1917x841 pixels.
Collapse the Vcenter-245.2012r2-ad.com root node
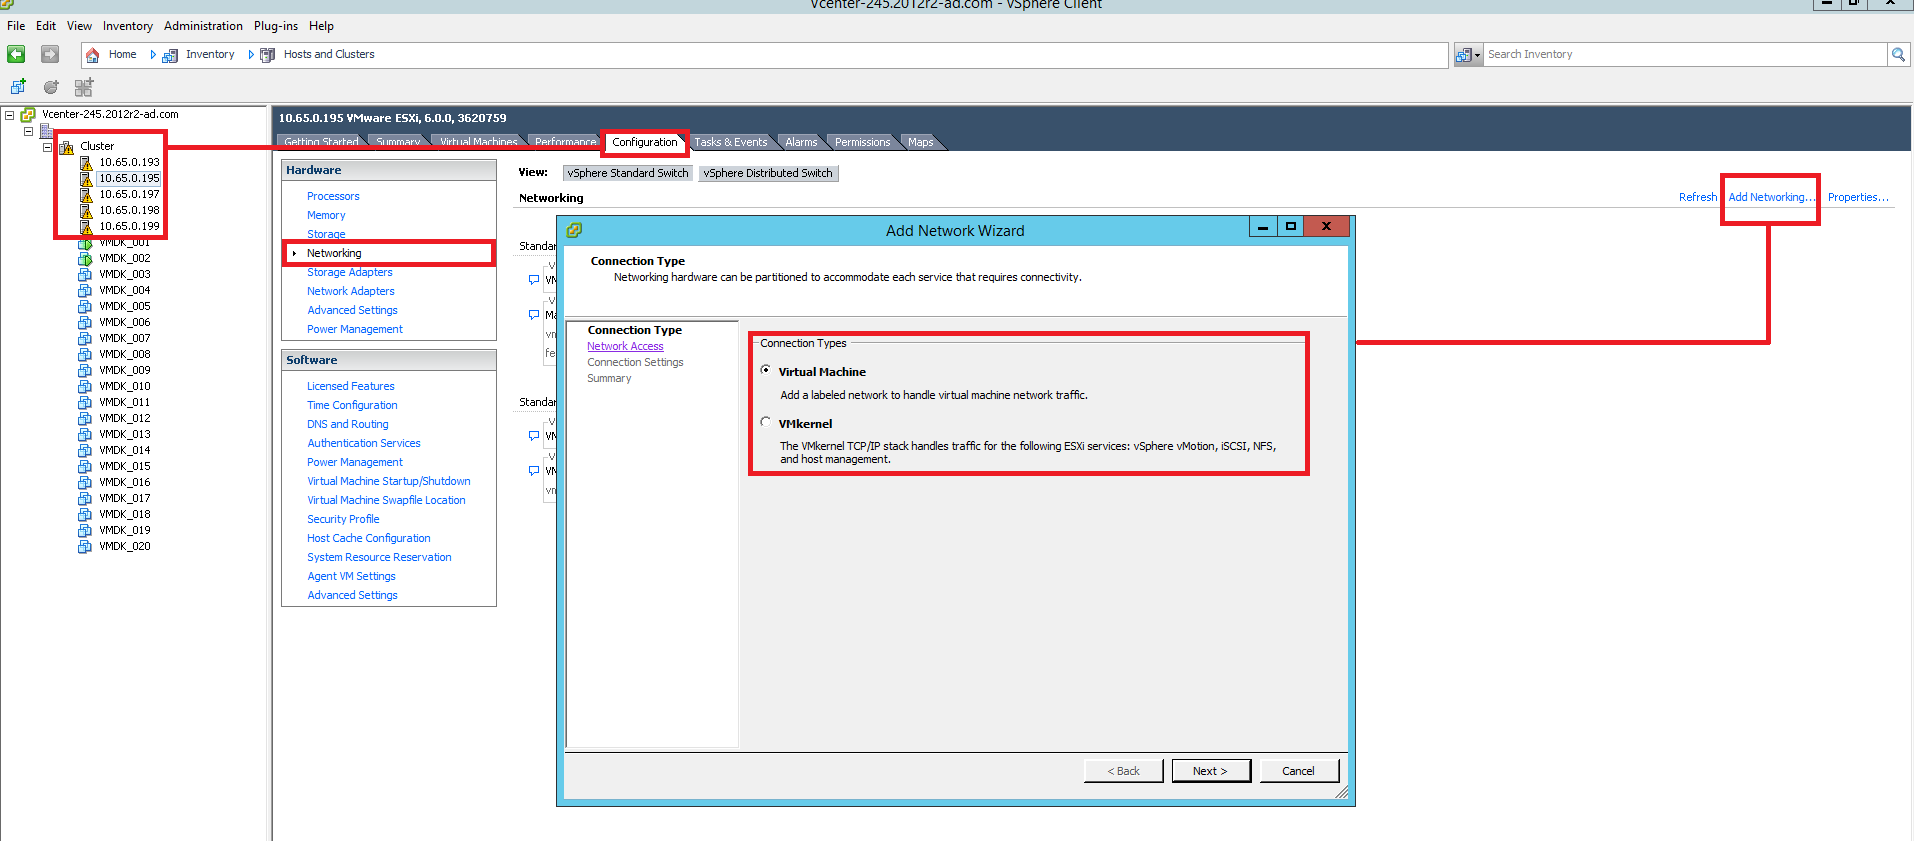(x=10, y=115)
